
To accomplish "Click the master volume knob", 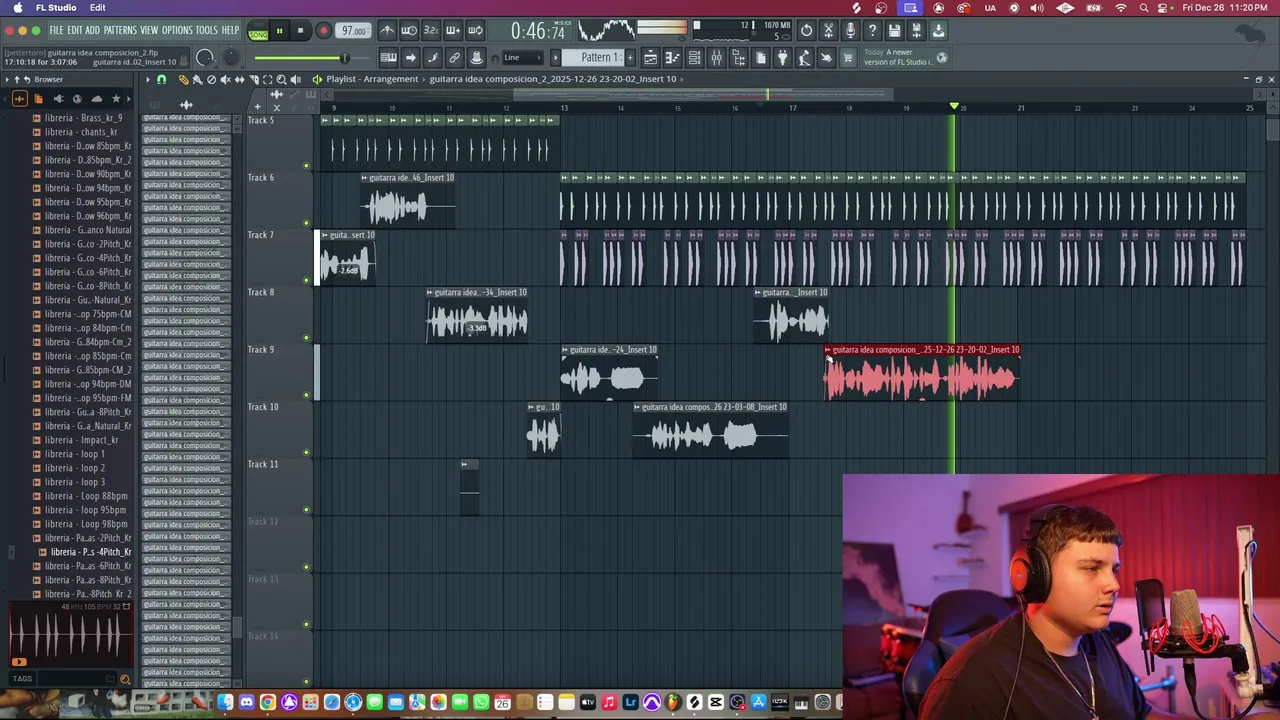I will tap(205, 58).
